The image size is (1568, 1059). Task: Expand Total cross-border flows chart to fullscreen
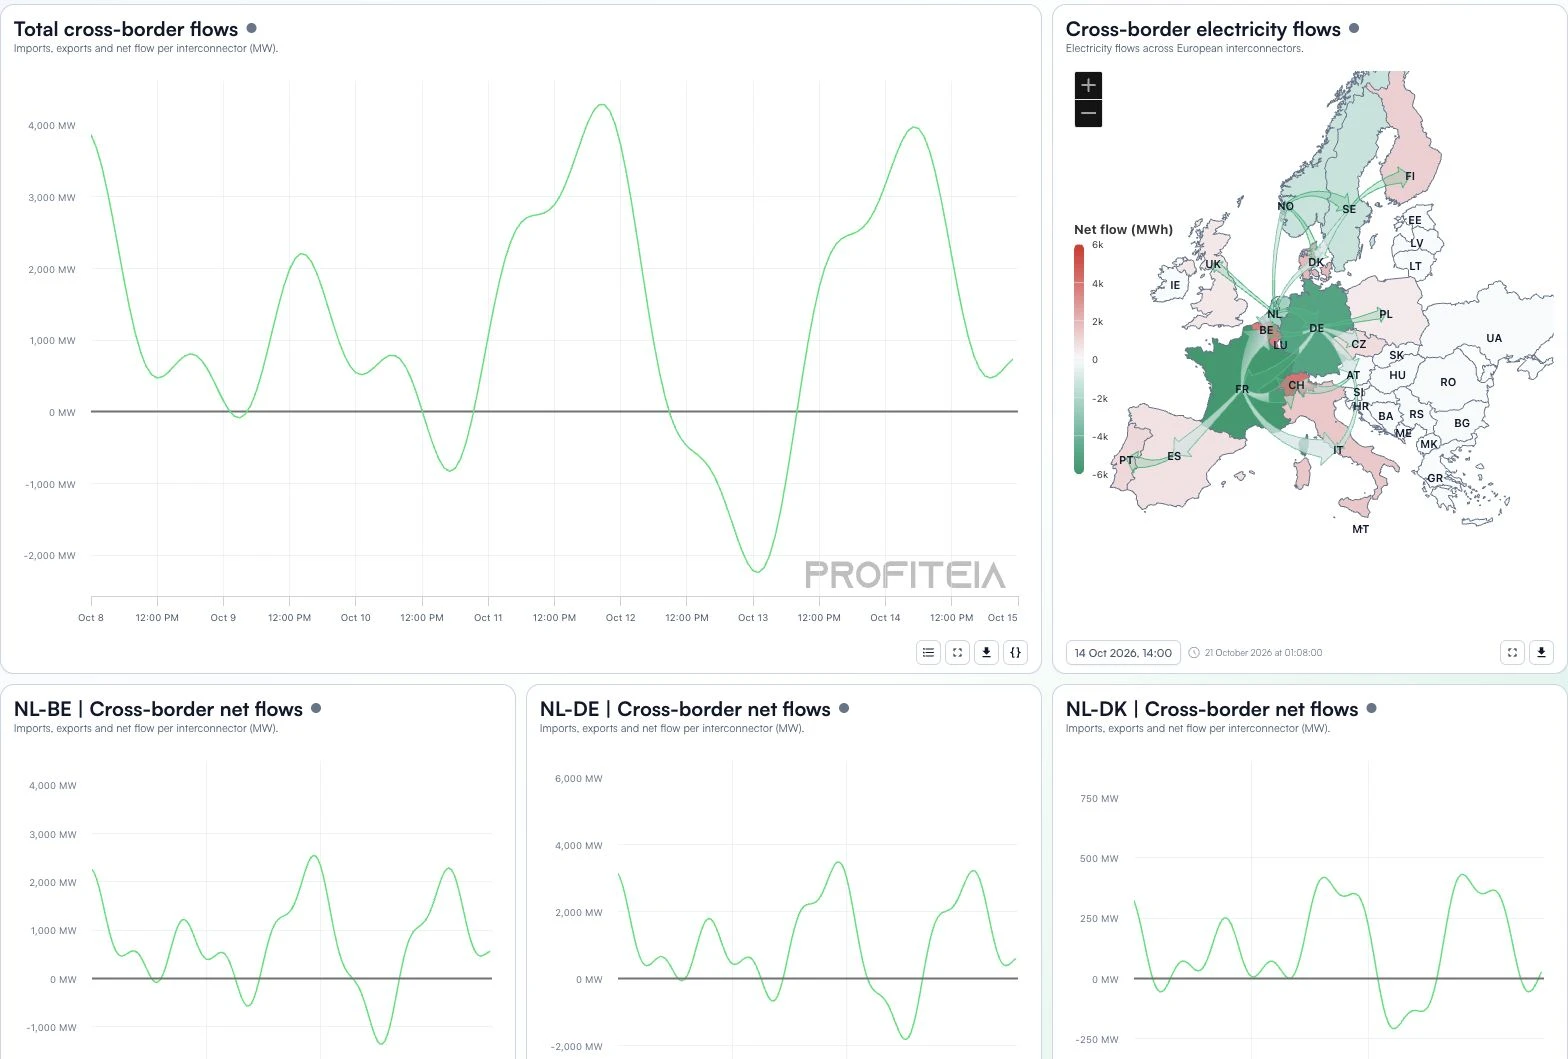click(x=957, y=652)
